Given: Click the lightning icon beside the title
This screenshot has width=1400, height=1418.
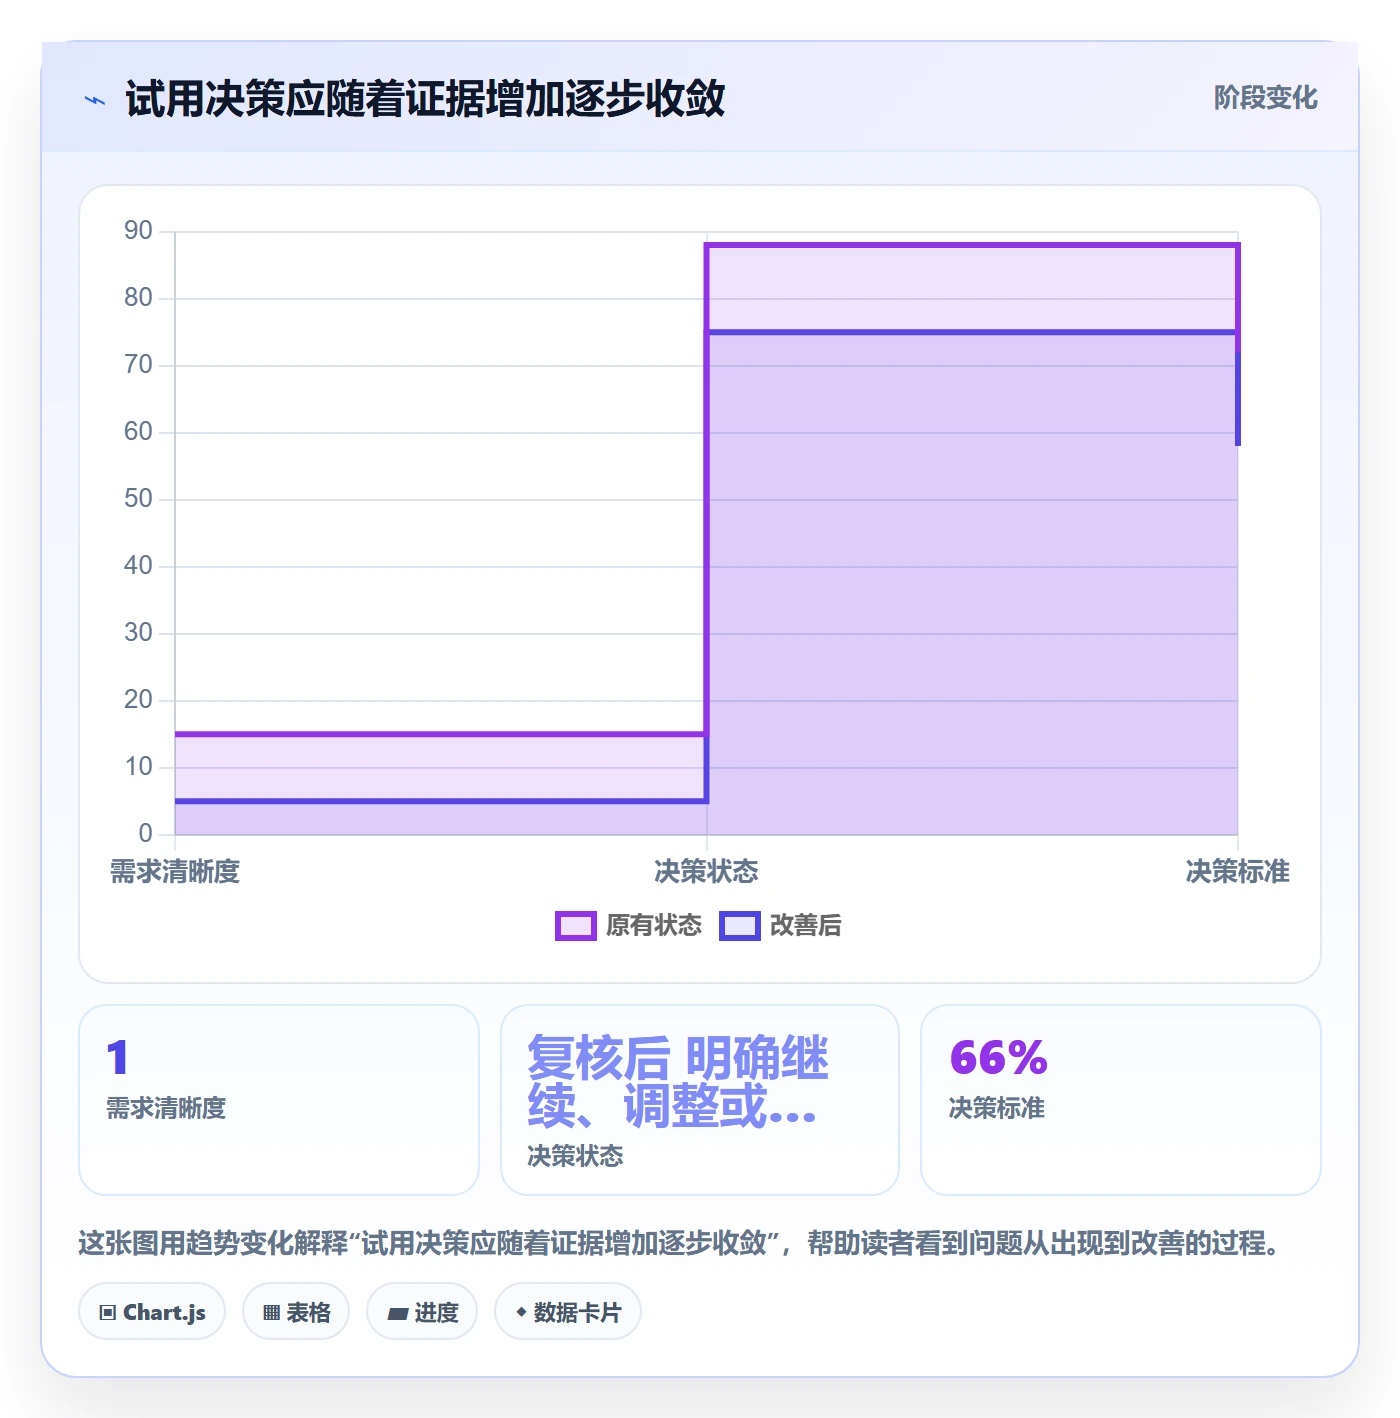Looking at the screenshot, I should click(x=95, y=100).
